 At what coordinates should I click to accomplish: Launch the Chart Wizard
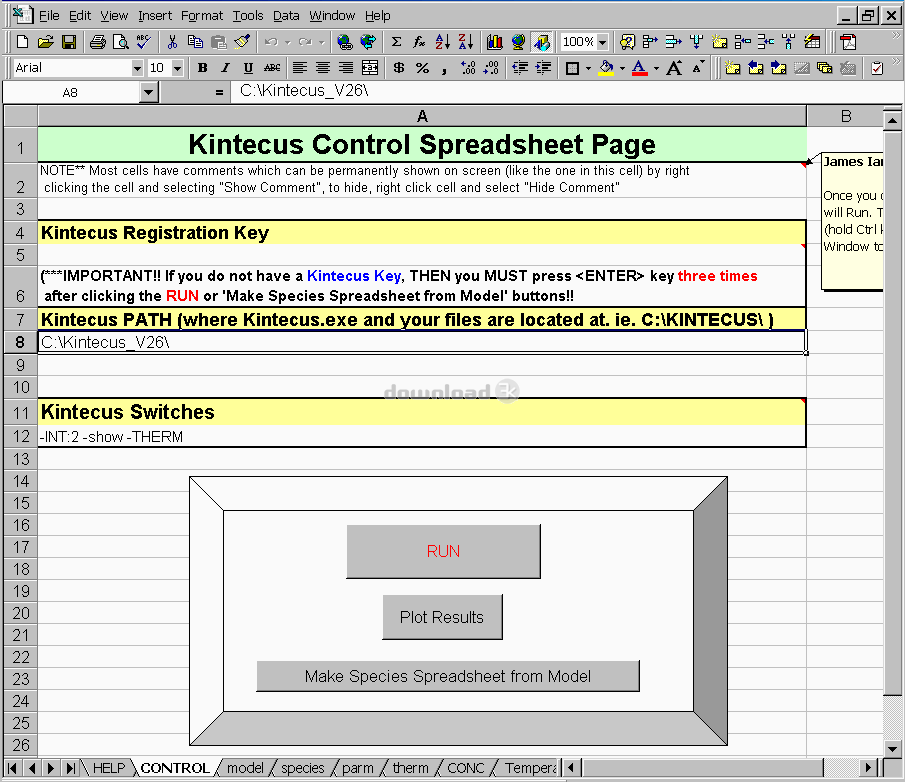point(495,42)
